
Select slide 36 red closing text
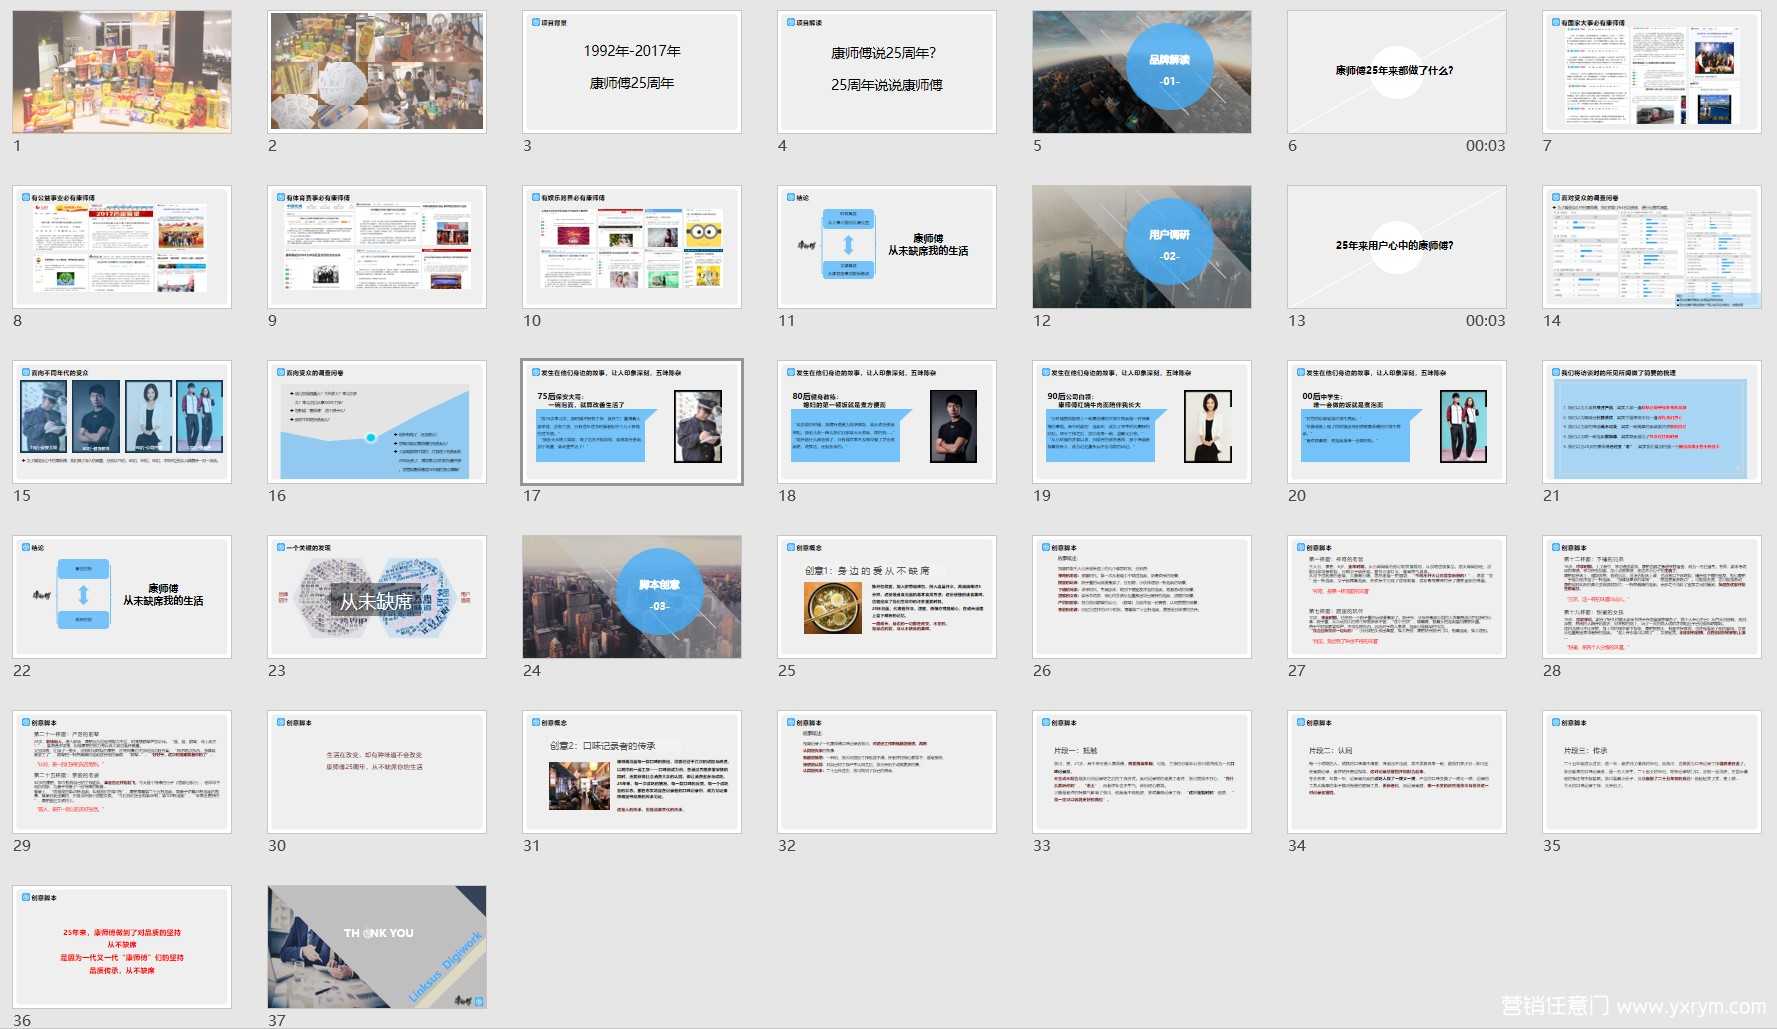(x=122, y=947)
